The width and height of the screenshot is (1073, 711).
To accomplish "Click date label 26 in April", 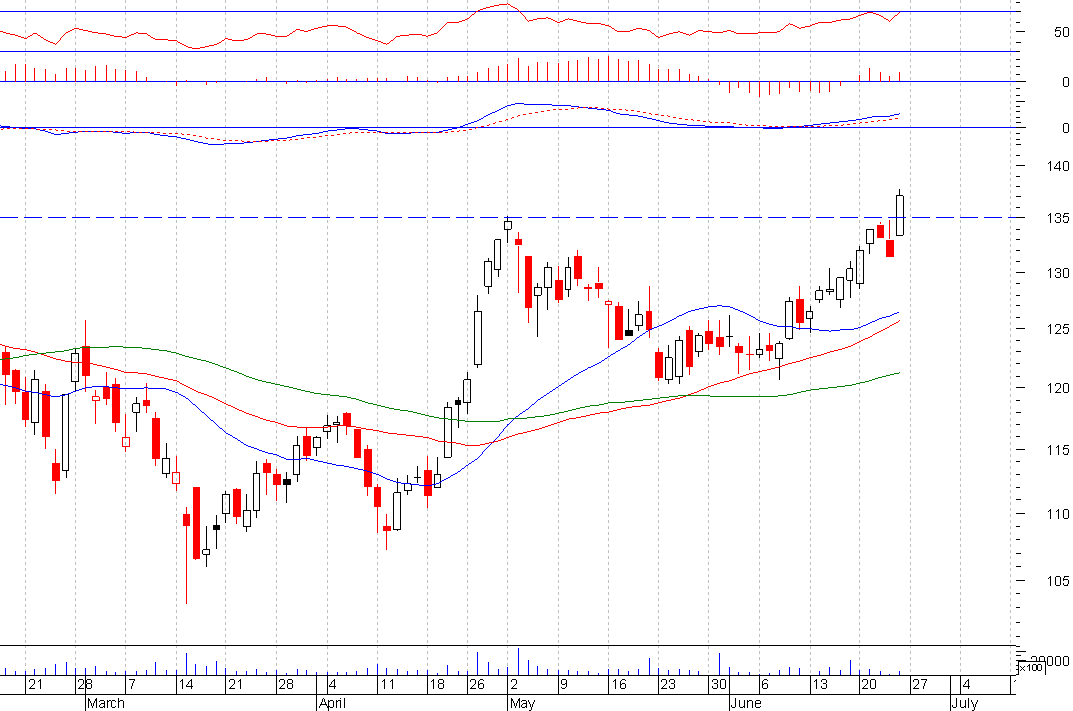I will coord(477,684).
